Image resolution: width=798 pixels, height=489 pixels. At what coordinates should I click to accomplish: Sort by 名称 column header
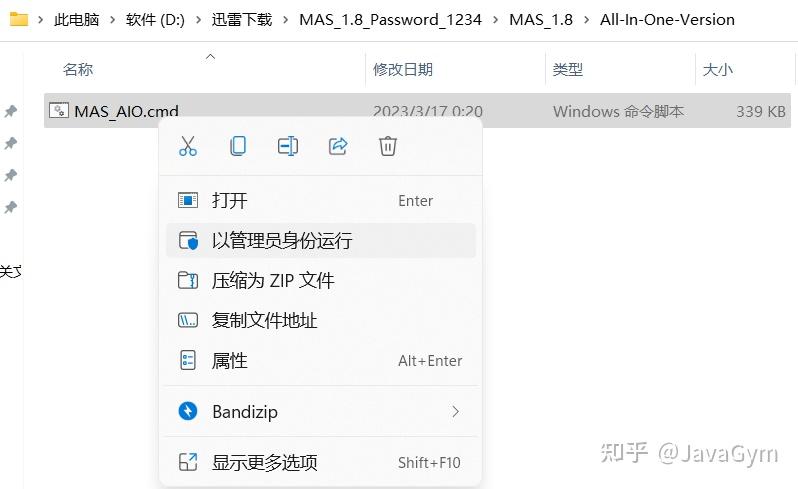click(78, 69)
